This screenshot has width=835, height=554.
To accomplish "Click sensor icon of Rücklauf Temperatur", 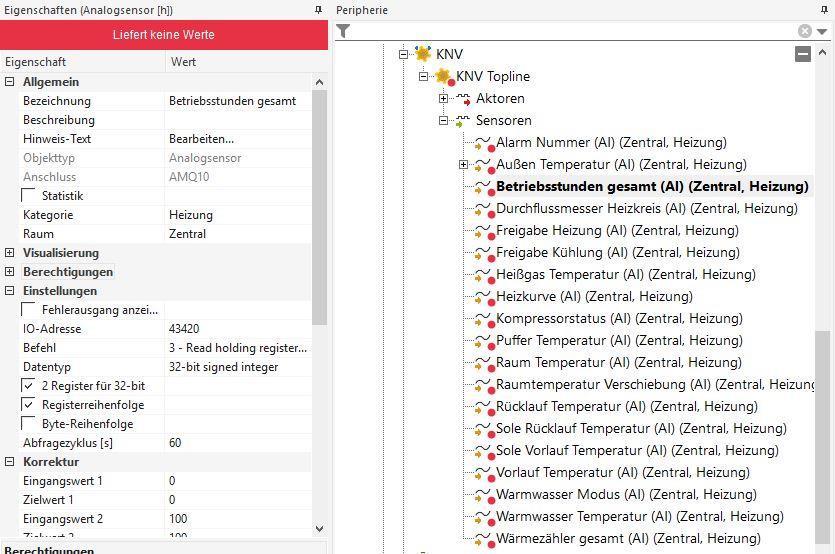I will [x=484, y=408].
